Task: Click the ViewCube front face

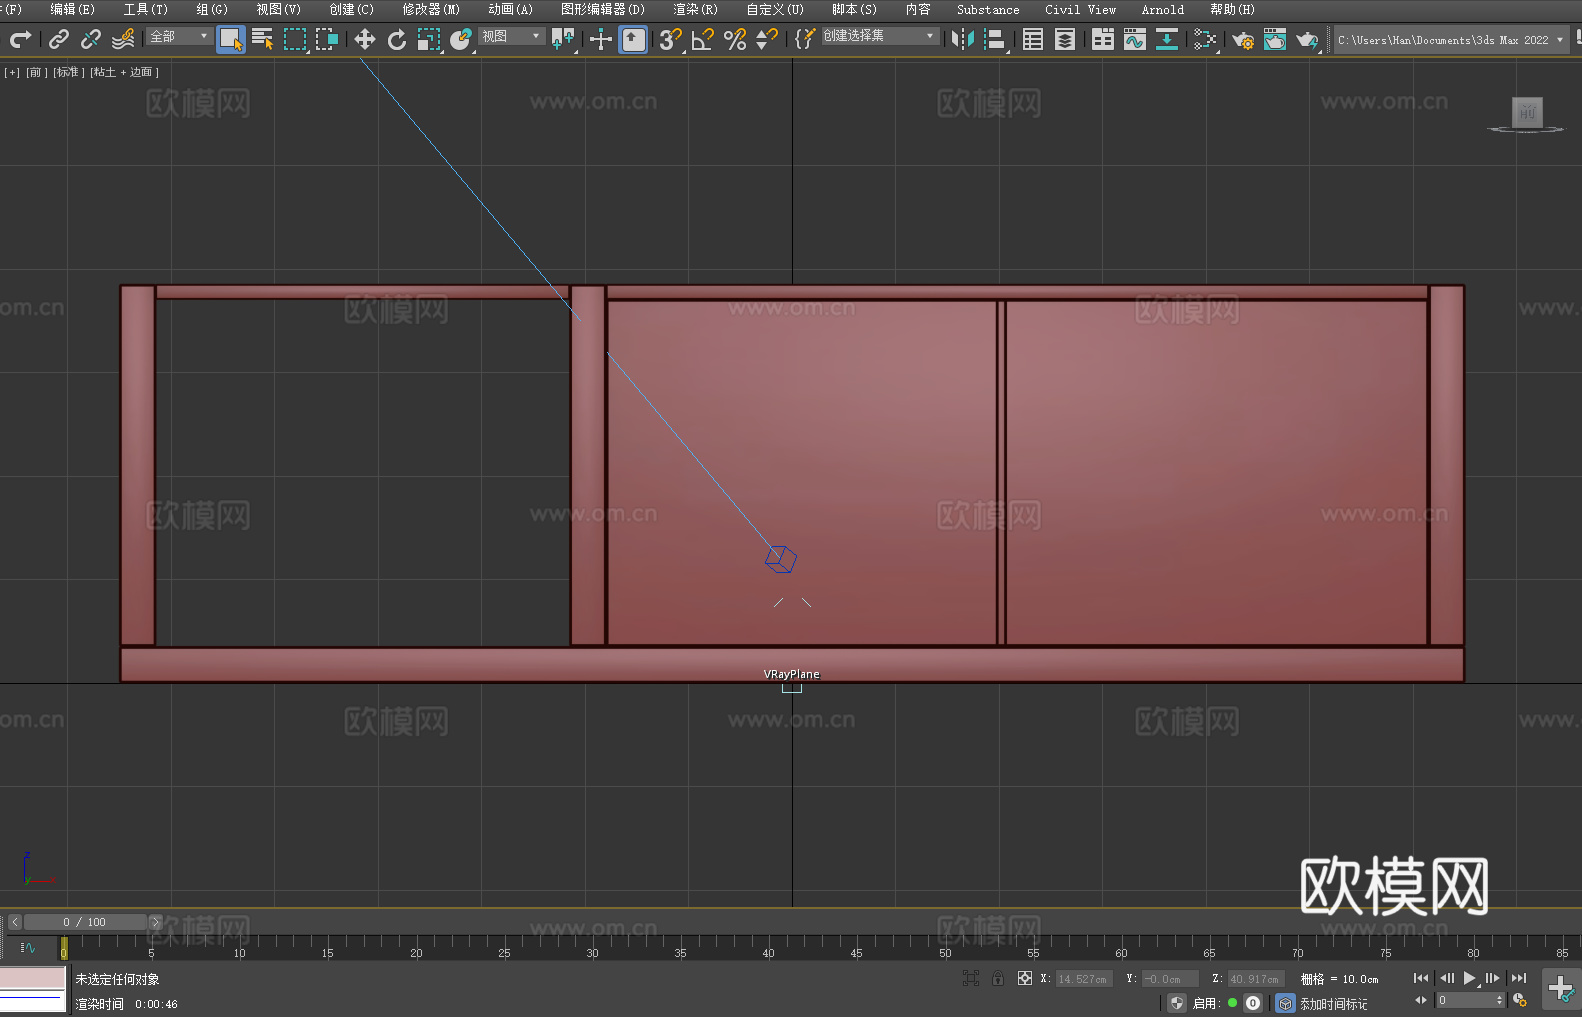Action: (1527, 112)
